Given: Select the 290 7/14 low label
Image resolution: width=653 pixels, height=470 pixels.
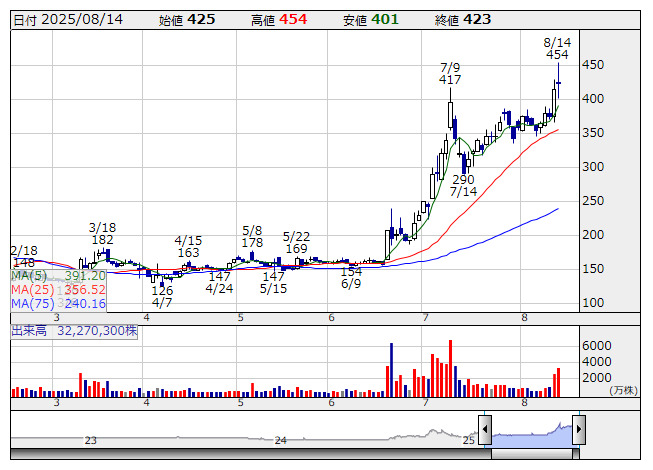Looking at the screenshot, I should 464,186.
